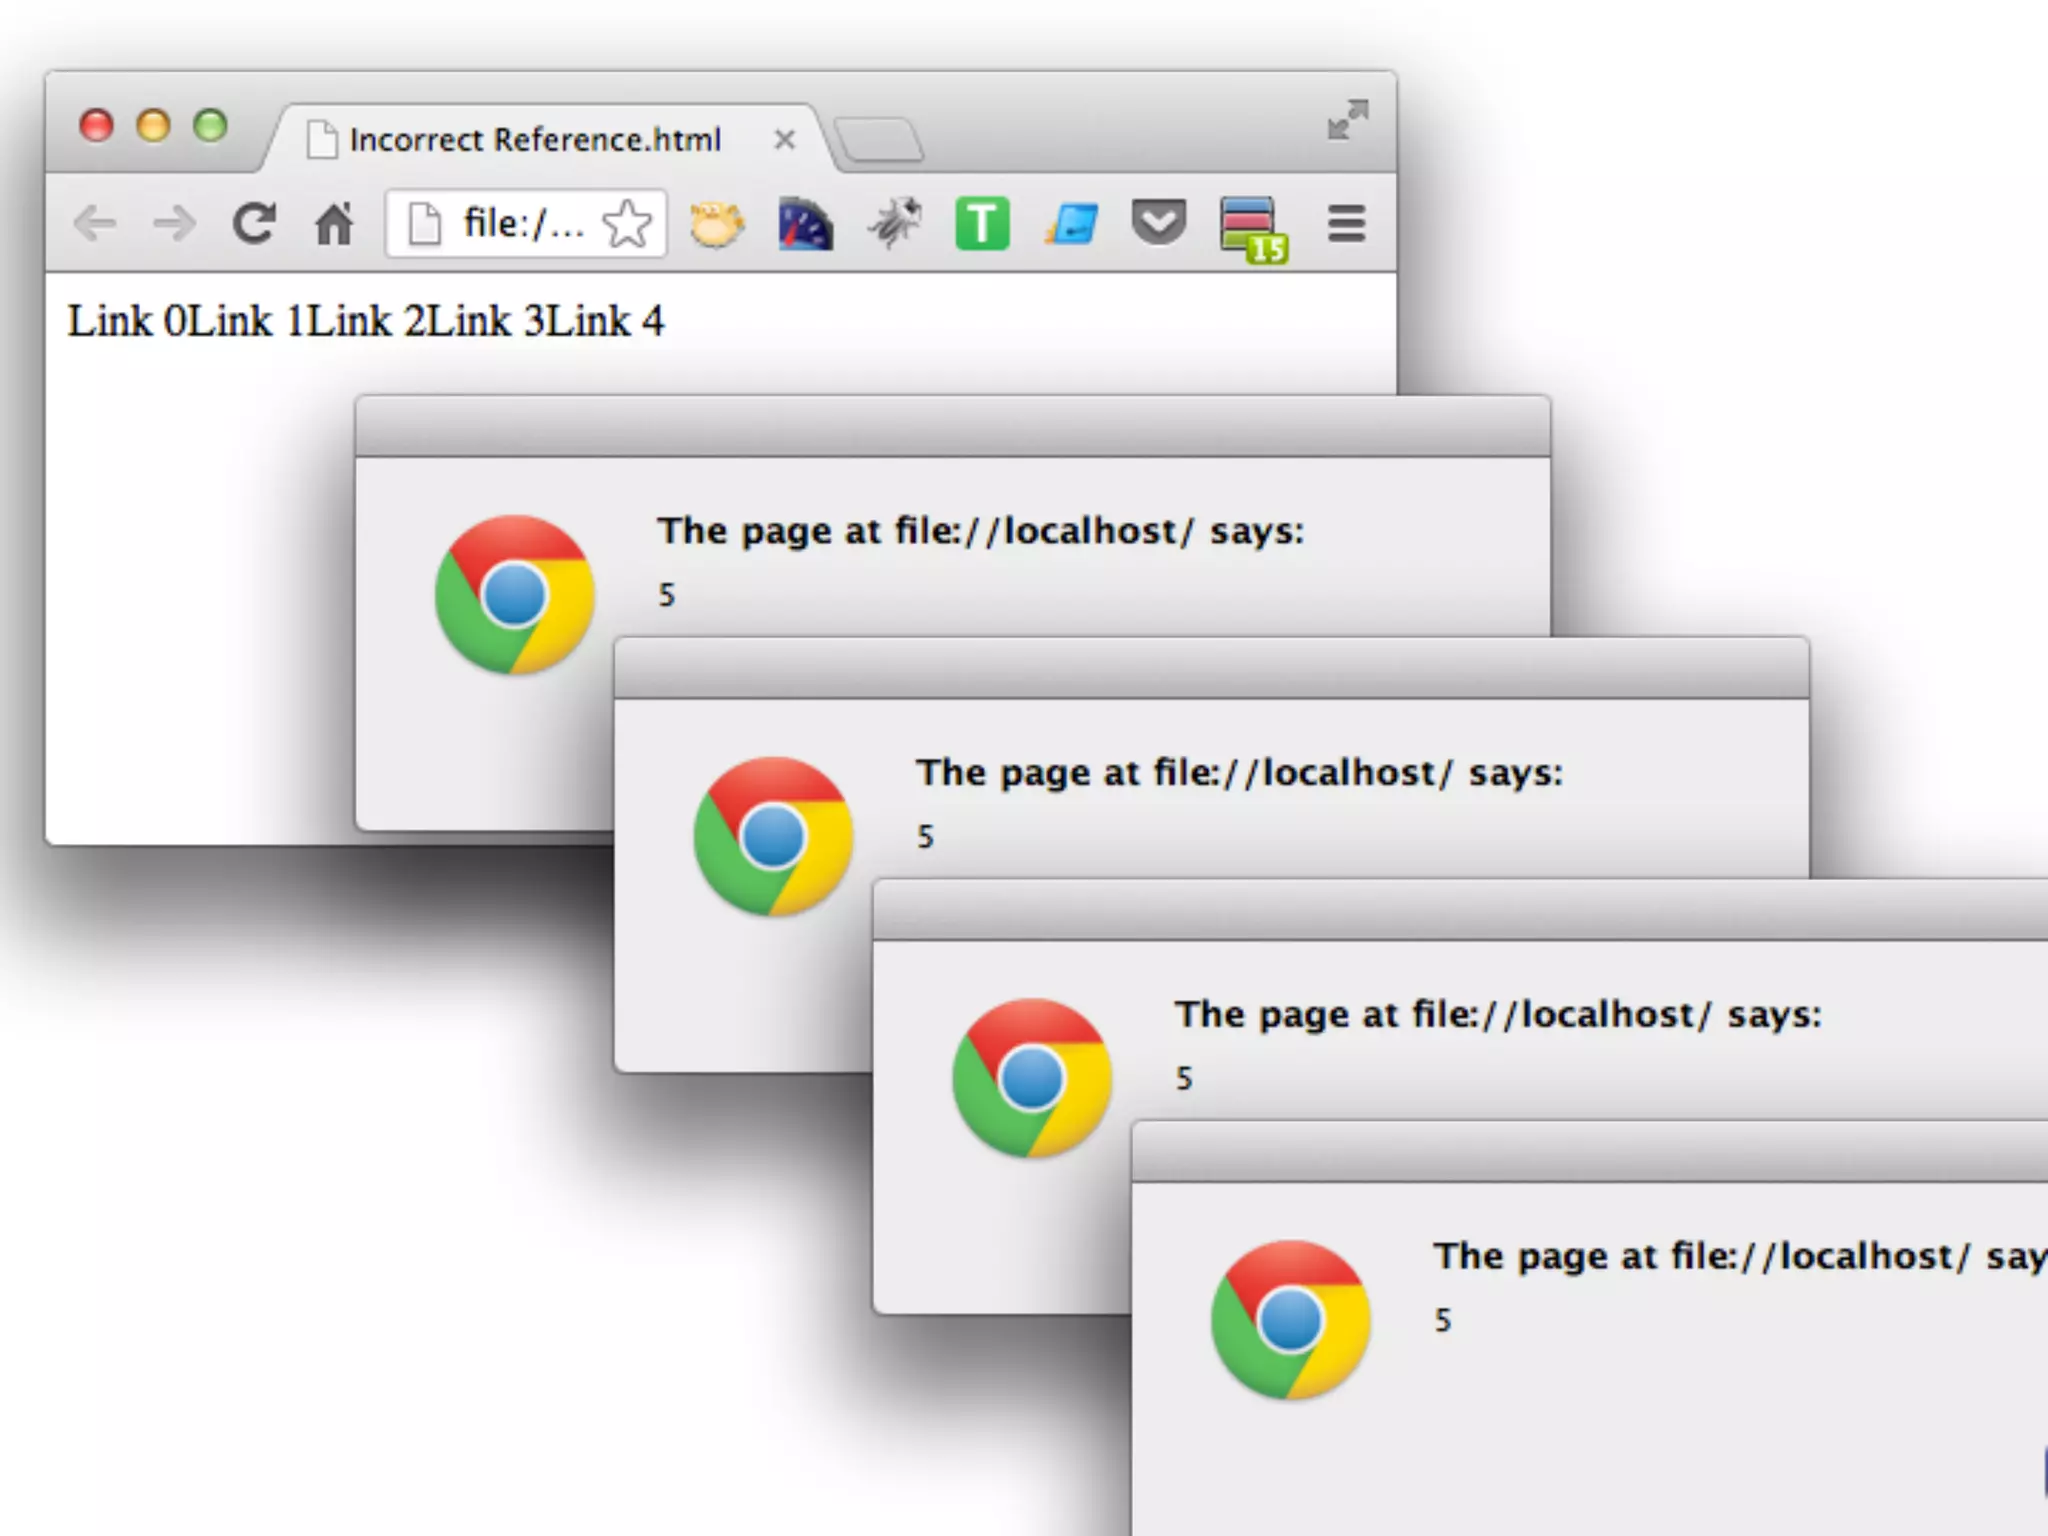Click the third dialog's 'The page at file://localhost/ says:' text

(x=1499, y=1015)
